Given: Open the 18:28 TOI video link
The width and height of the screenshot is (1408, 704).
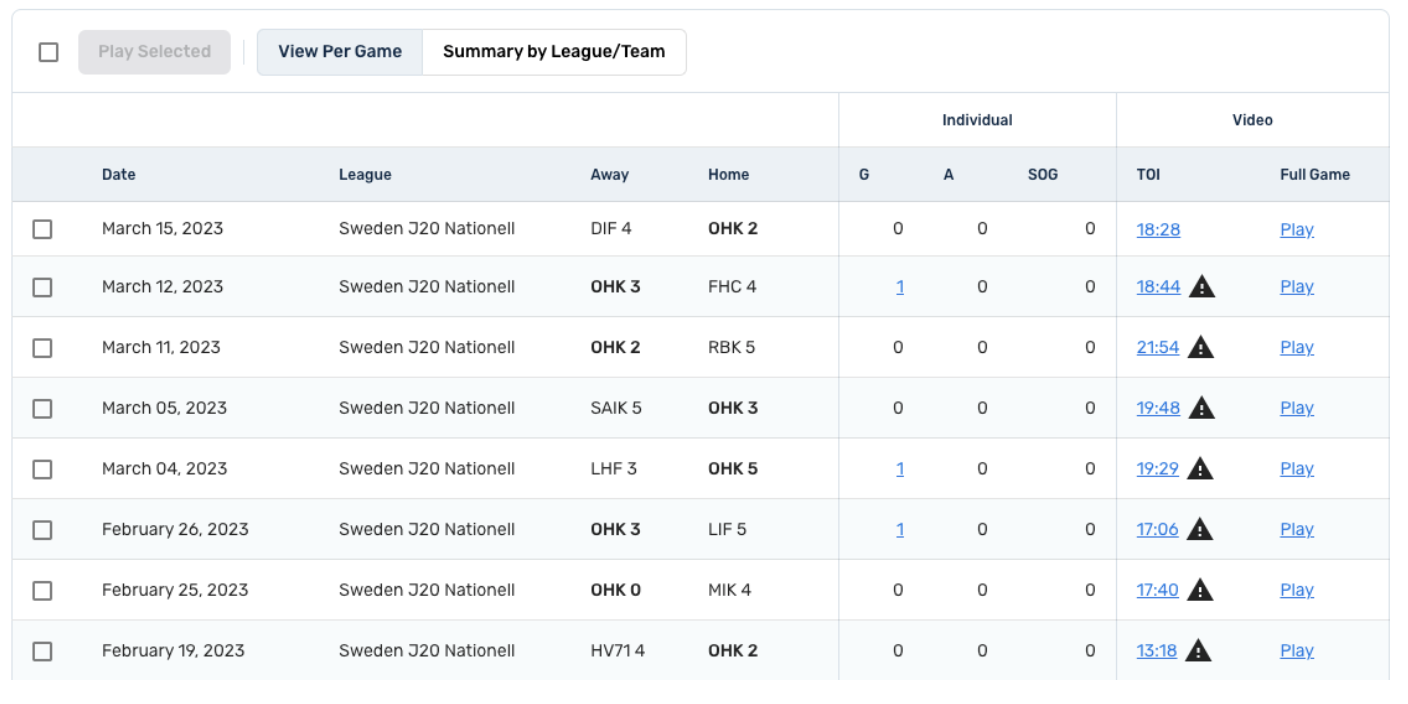Looking at the screenshot, I should coord(1158,230).
